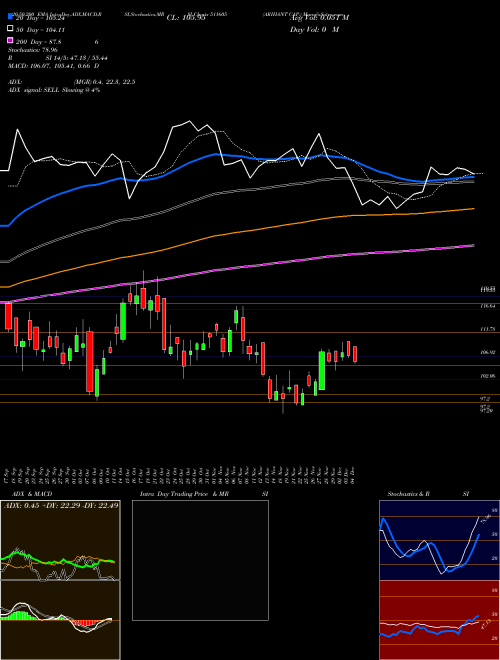Click the 'Intra Day Trading Price' panel heading
The image size is (500, 660).
click(x=174, y=494)
